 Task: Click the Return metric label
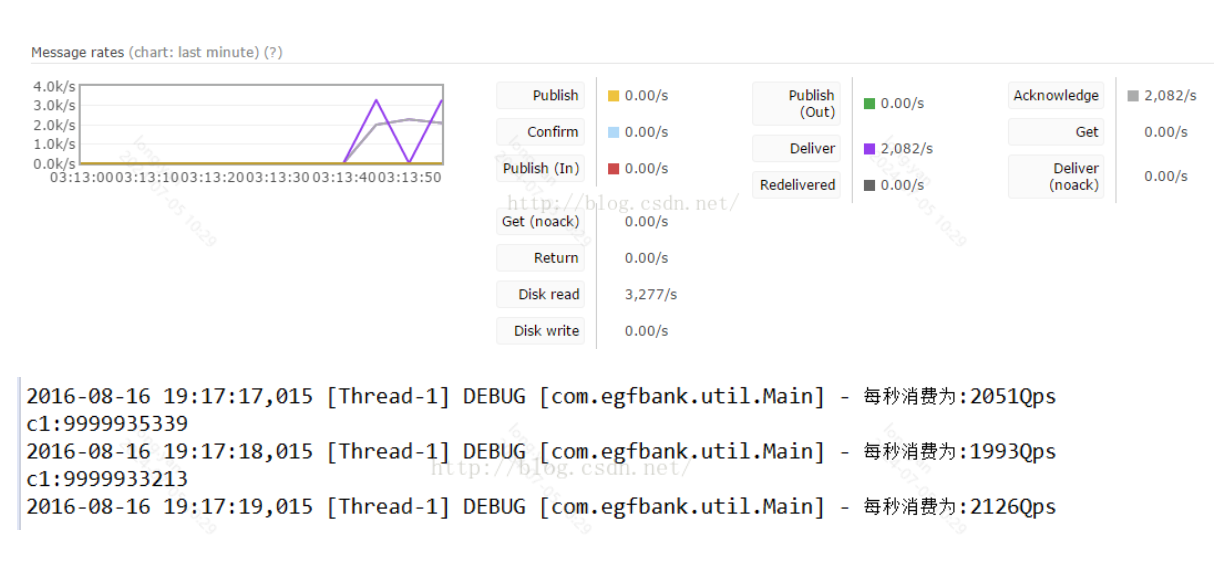tap(541, 258)
